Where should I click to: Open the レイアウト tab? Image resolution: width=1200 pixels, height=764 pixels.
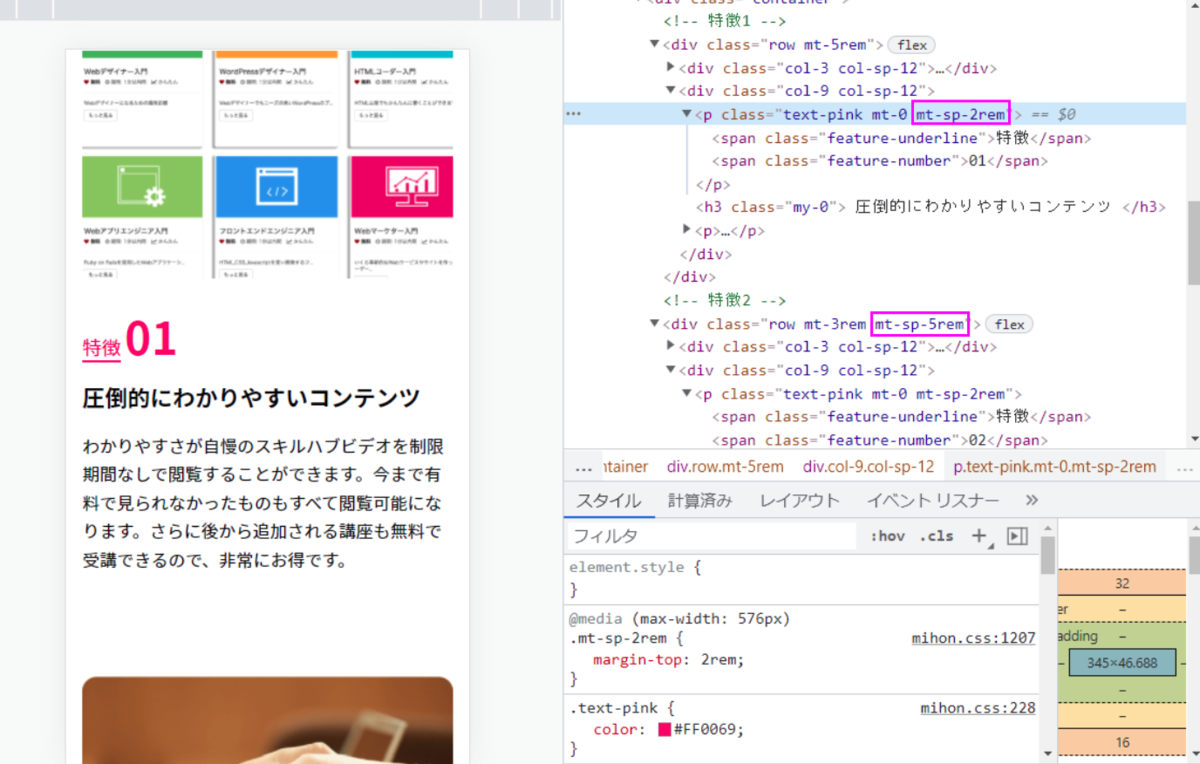point(800,501)
